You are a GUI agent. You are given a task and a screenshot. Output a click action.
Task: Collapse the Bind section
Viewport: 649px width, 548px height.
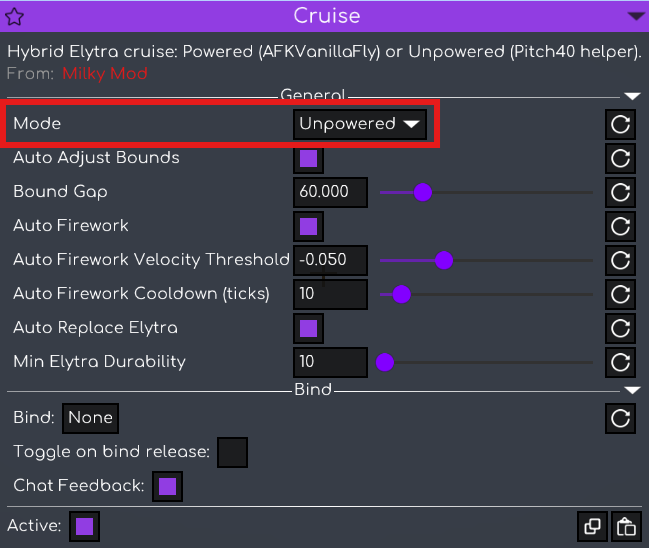(632, 390)
